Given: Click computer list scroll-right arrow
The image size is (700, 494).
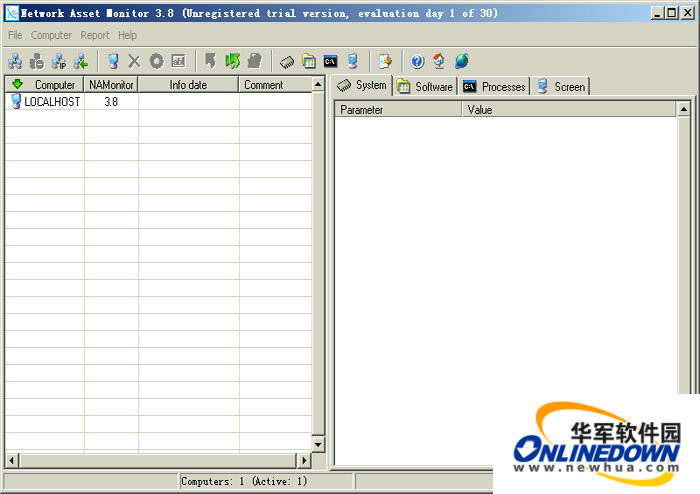Looking at the screenshot, I should tap(304, 460).
